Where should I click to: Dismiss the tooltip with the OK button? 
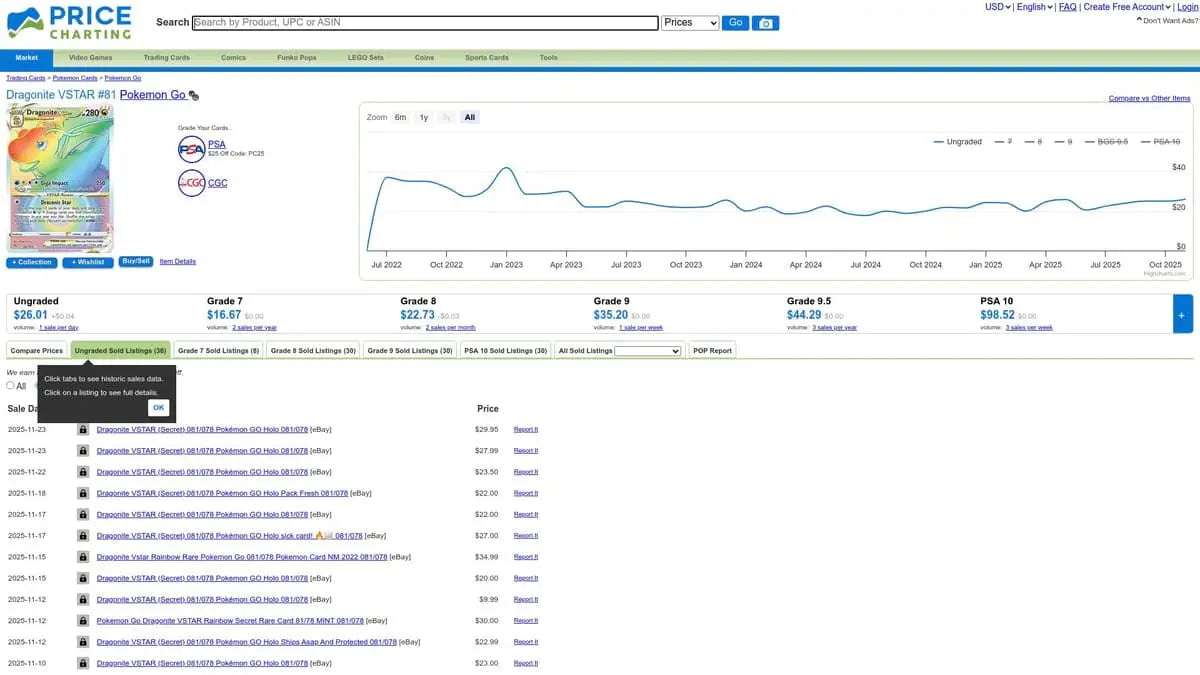158,408
